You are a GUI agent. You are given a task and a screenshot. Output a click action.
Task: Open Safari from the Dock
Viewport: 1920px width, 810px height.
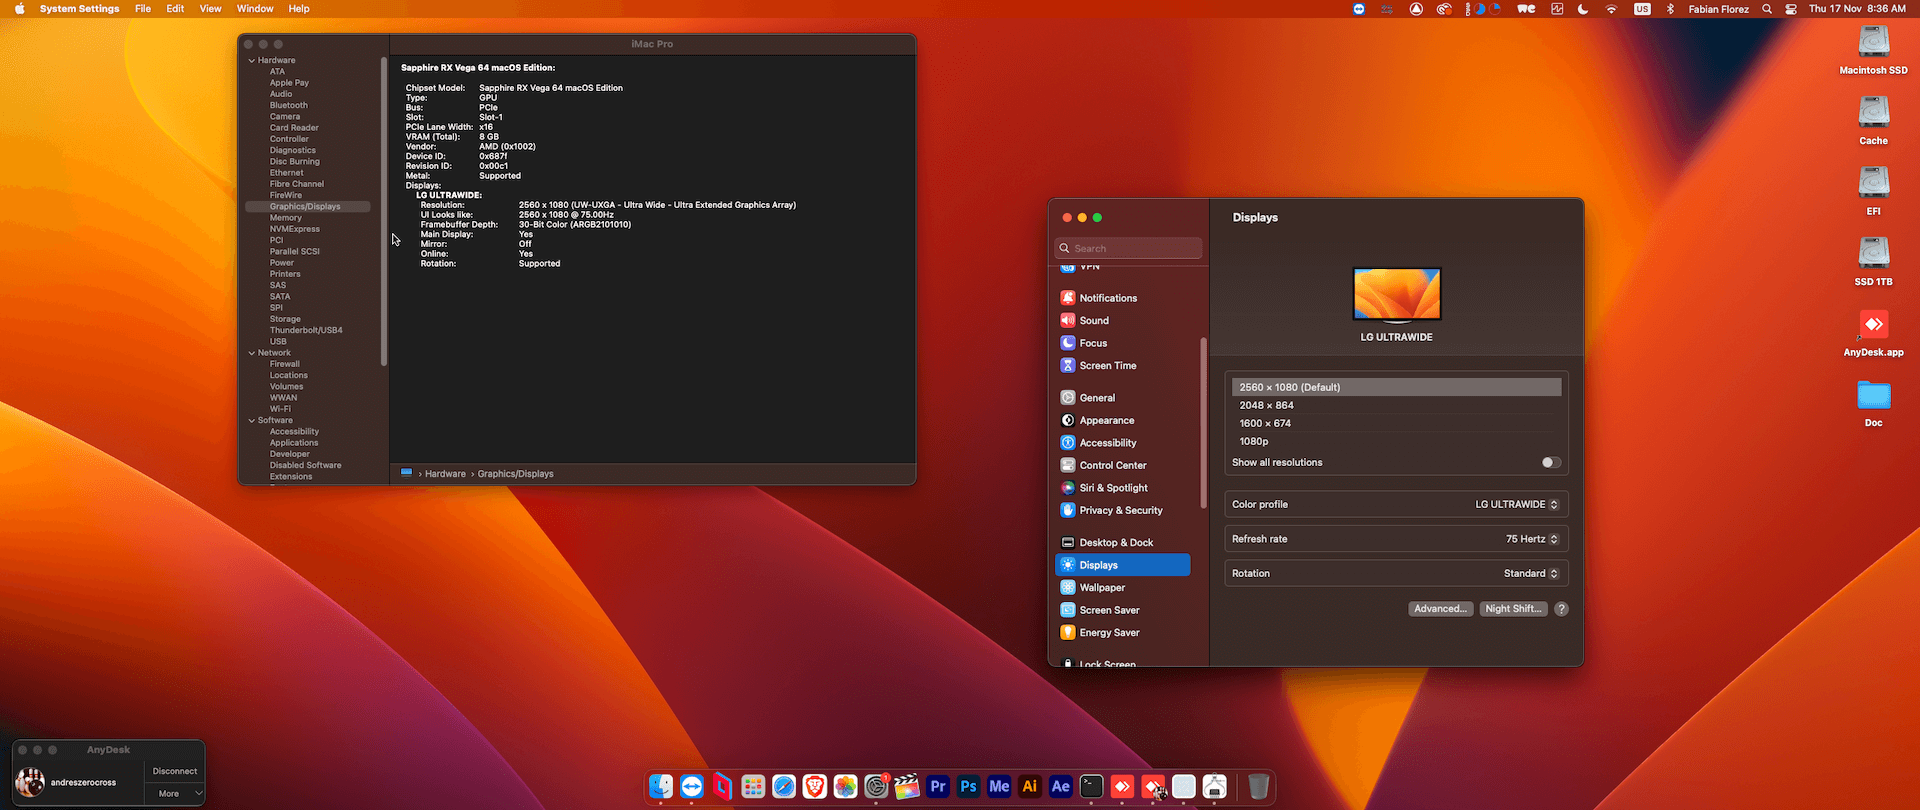pyautogui.click(x=784, y=787)
